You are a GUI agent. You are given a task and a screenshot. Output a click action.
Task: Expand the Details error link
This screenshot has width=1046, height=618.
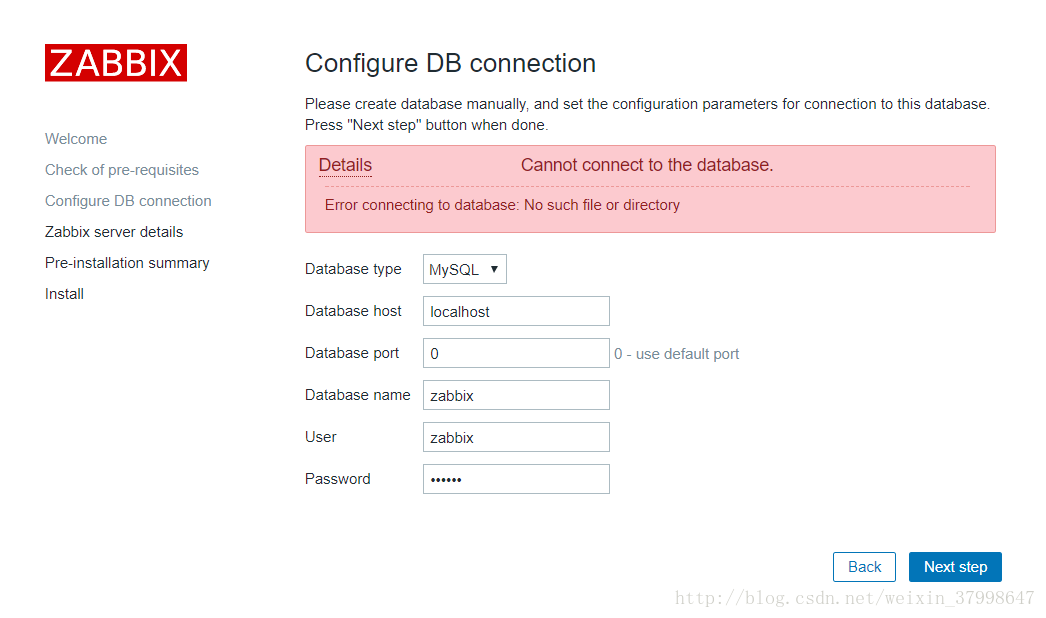click(x=345, y=165)
